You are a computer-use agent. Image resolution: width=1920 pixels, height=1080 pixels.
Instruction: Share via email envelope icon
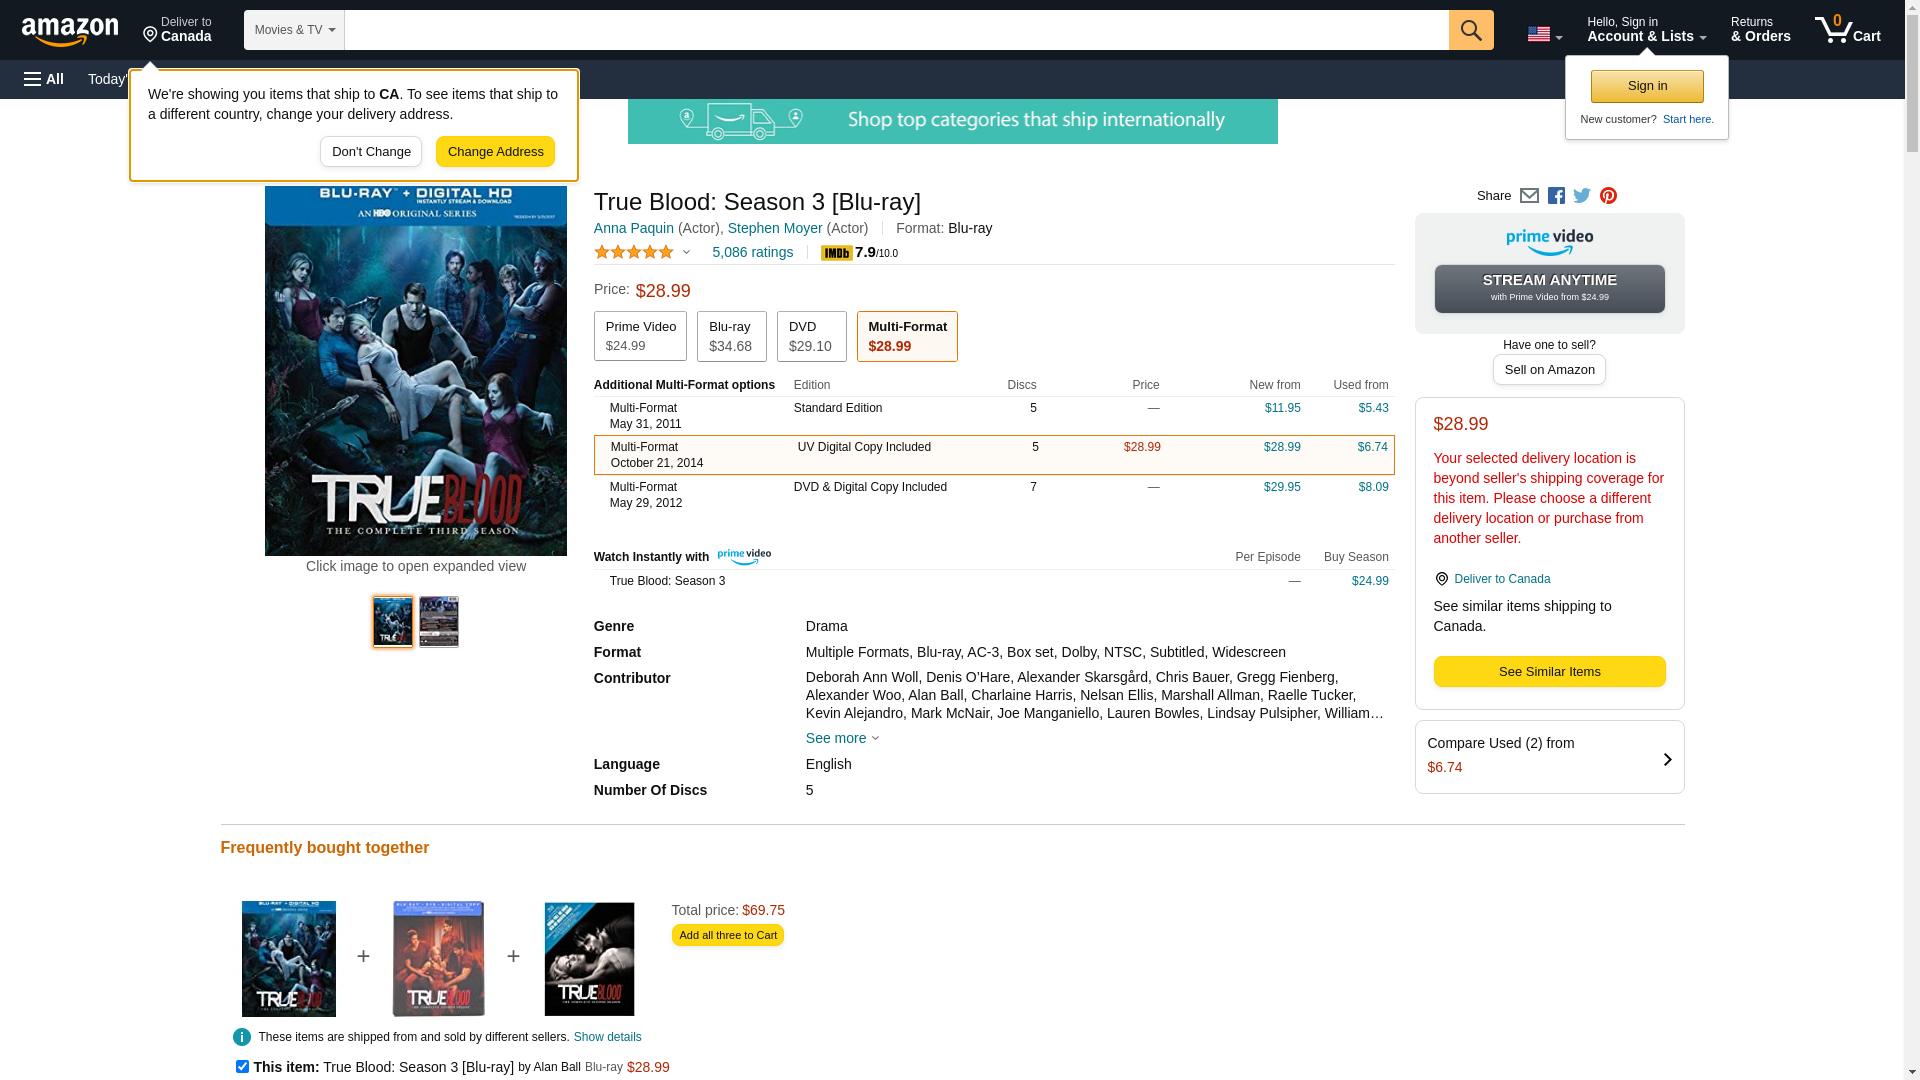click(x=1529, y=196)
